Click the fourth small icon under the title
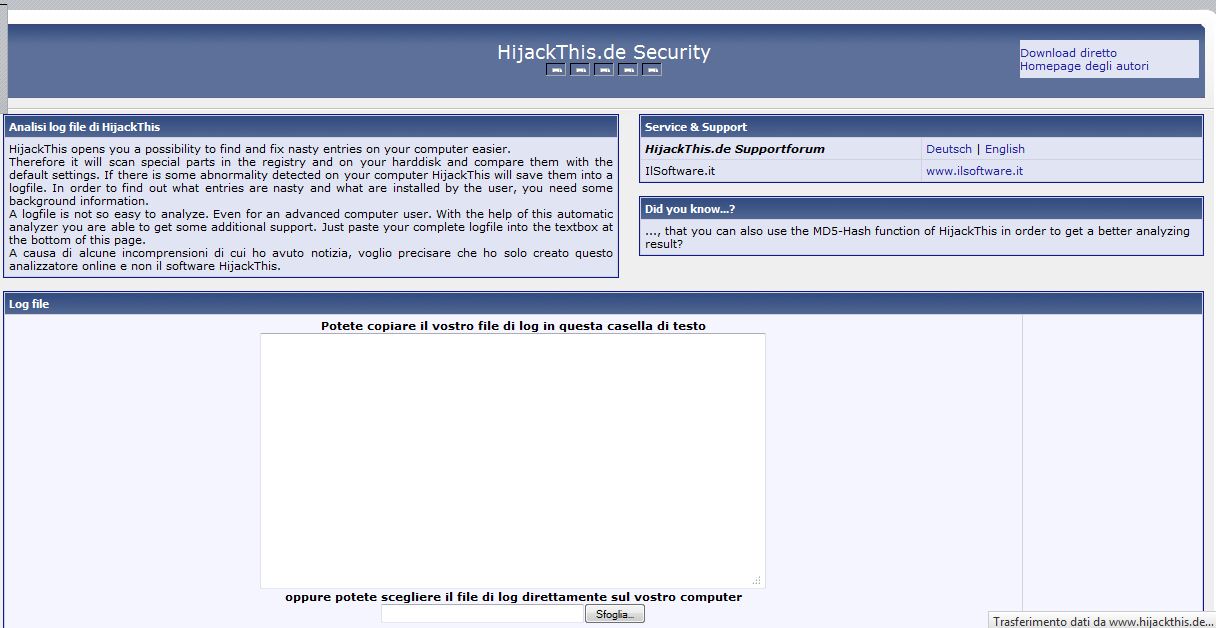 (x=627, y=69)
